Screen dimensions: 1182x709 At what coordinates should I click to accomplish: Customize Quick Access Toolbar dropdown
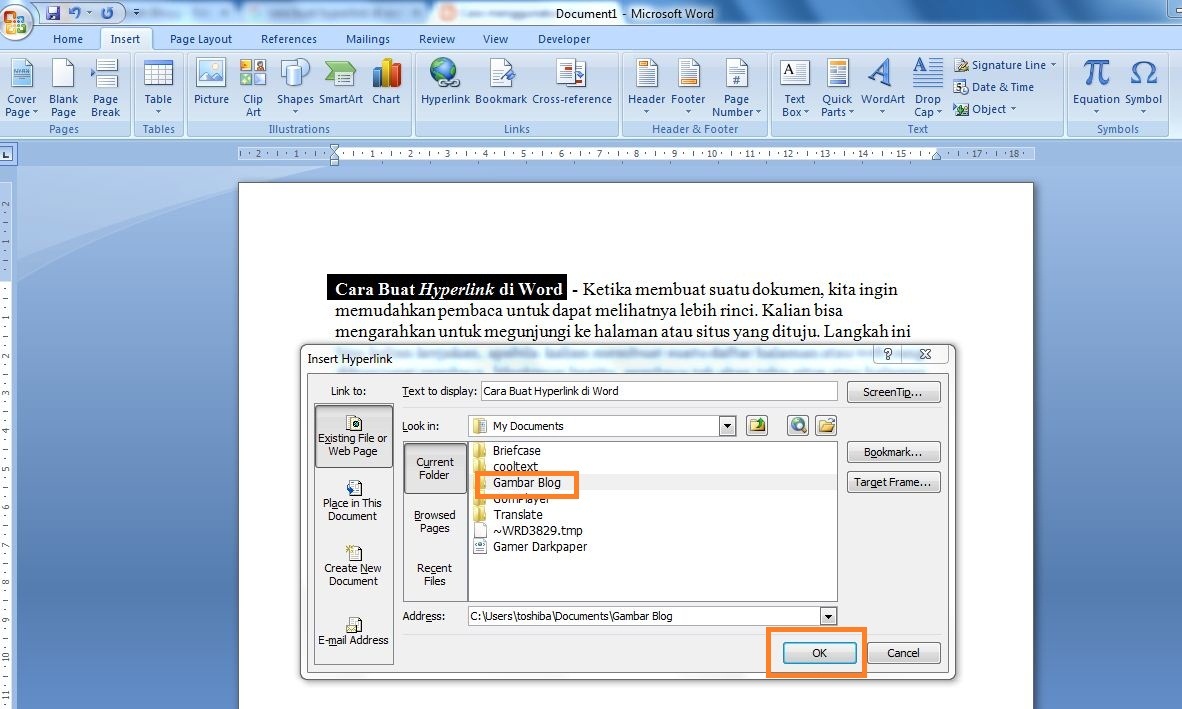click(x=136, y=13)
